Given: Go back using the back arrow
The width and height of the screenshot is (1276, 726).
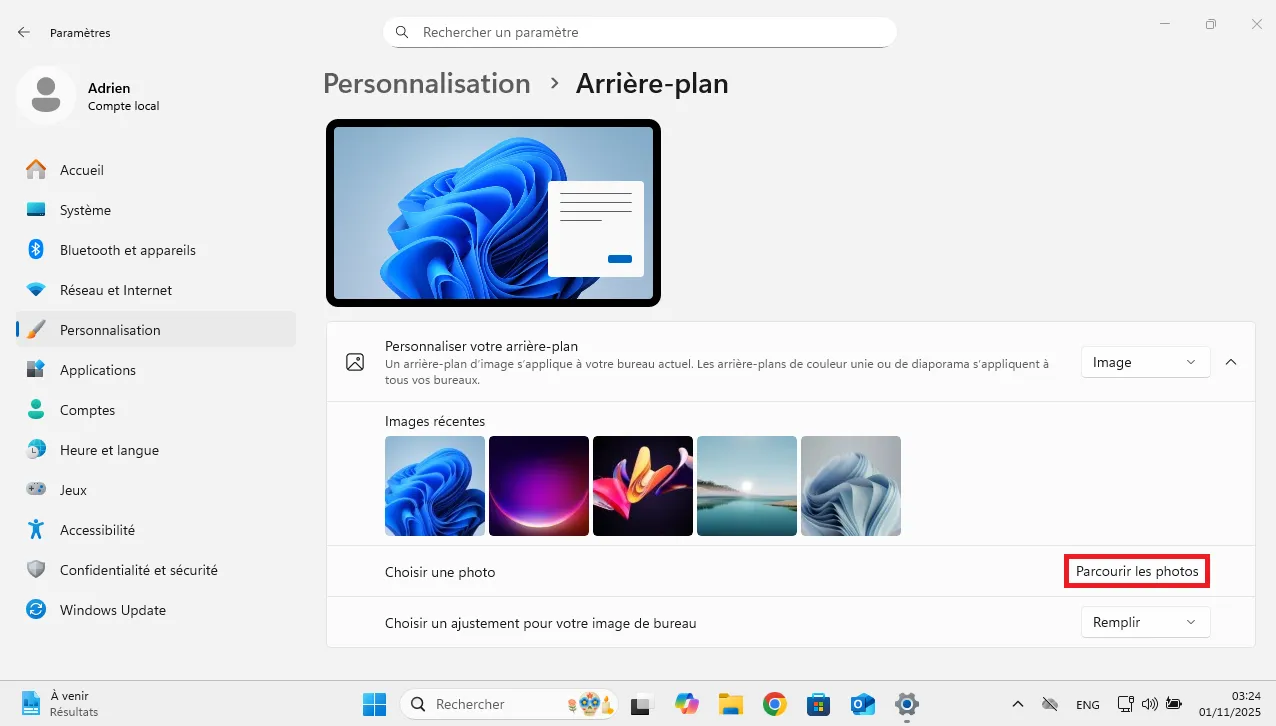Looking at the screenshot, I should pyautogui.click(x=22, y=31).
